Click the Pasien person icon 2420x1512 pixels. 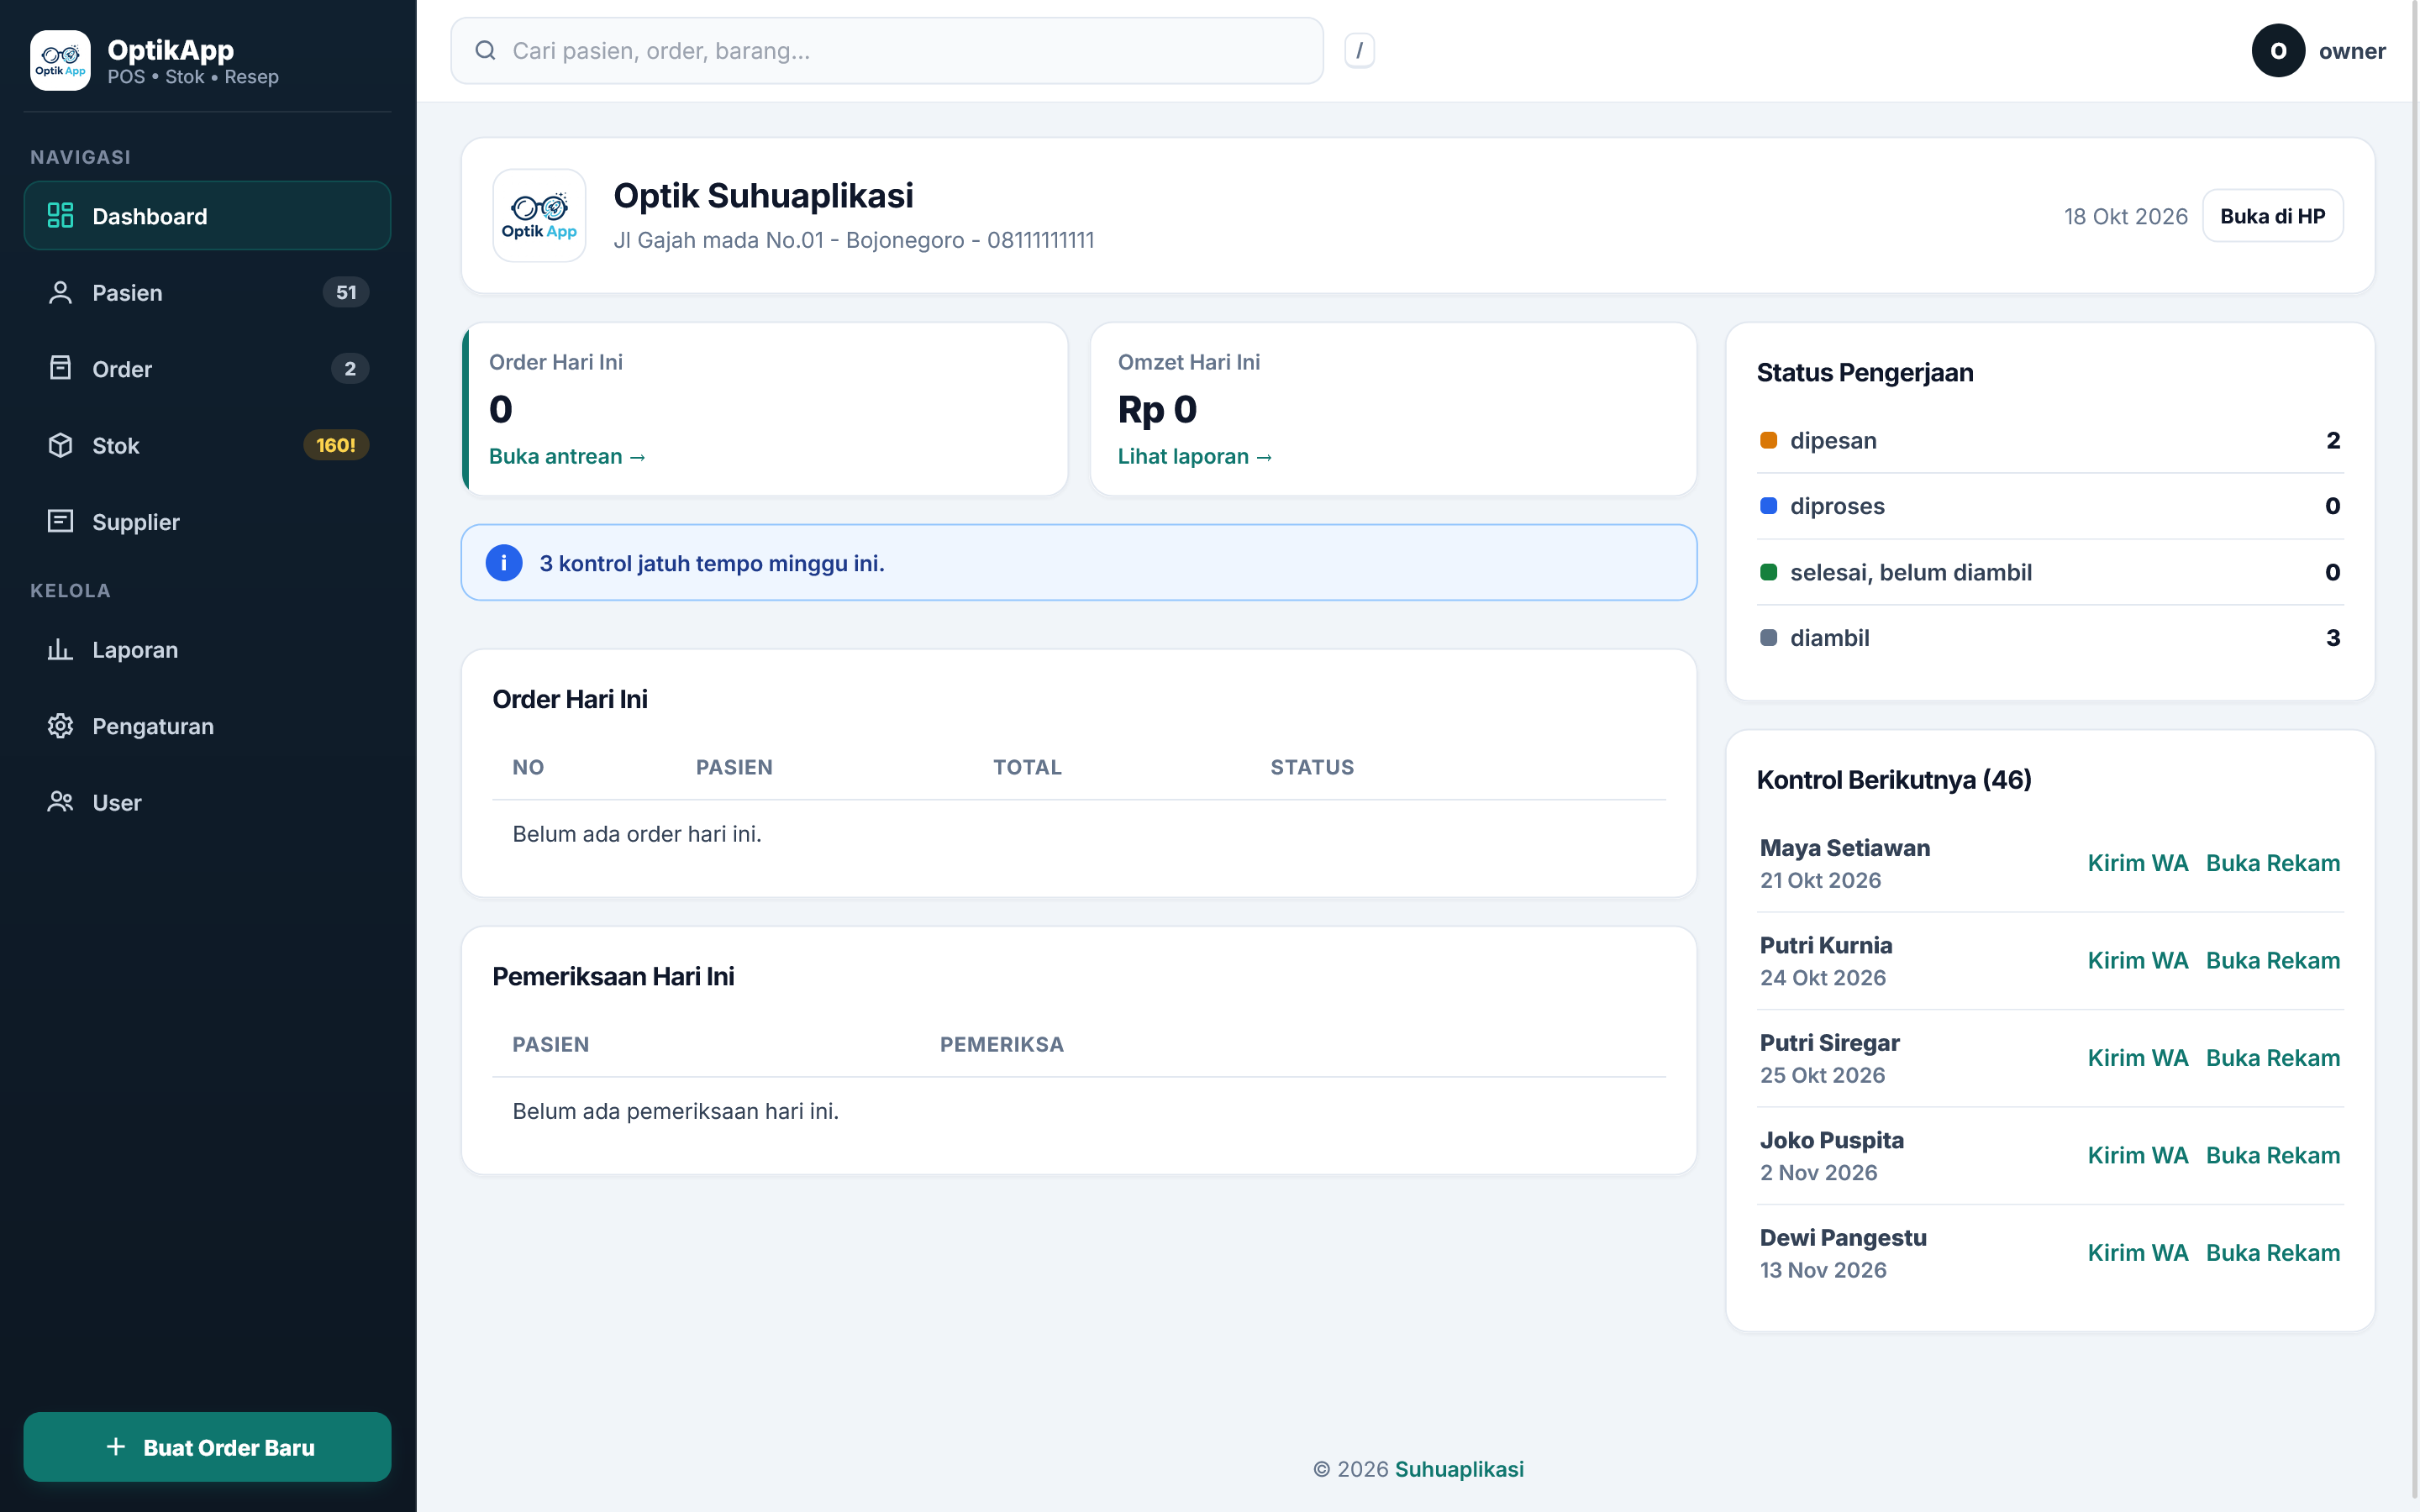click(x=60, y=292)
